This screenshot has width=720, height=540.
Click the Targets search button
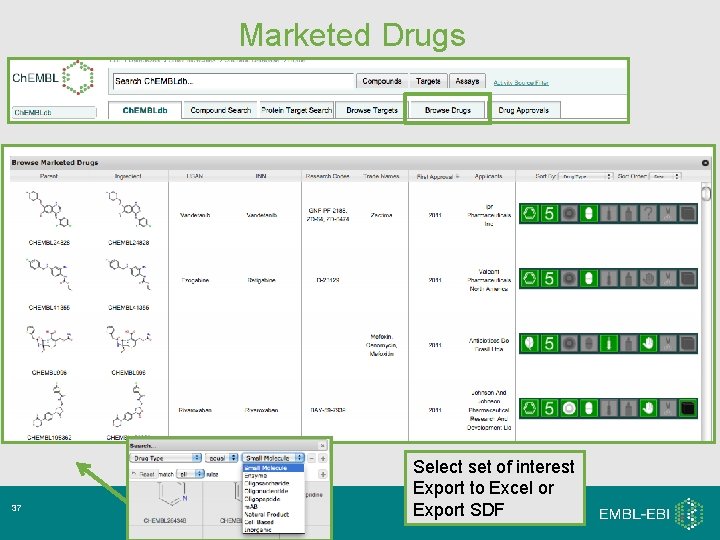tap(428, 81)
